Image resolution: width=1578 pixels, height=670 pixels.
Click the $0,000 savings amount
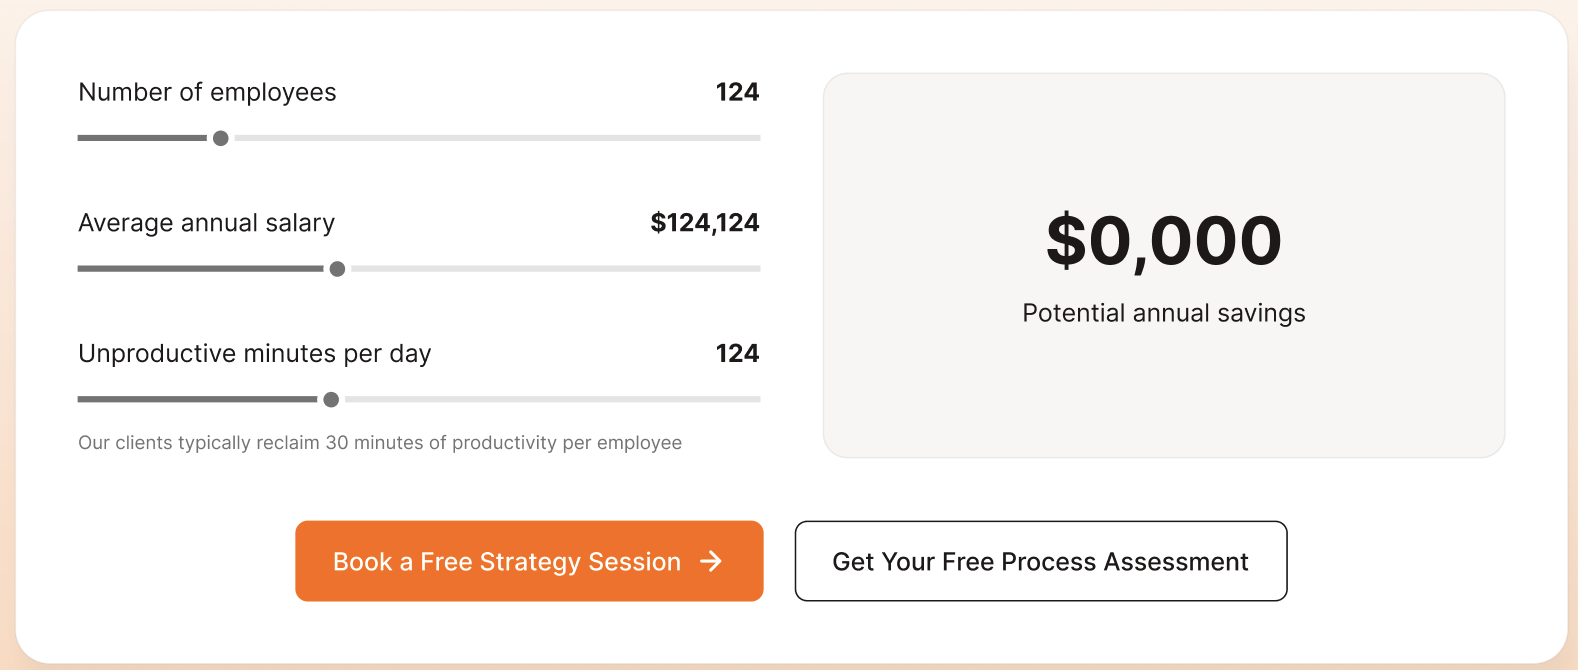coord(1163,241)
